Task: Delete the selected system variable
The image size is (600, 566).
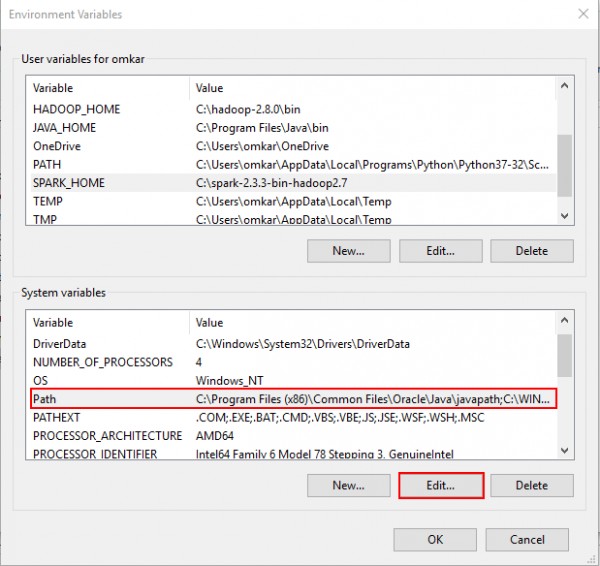Action: (x=532, y=485)
